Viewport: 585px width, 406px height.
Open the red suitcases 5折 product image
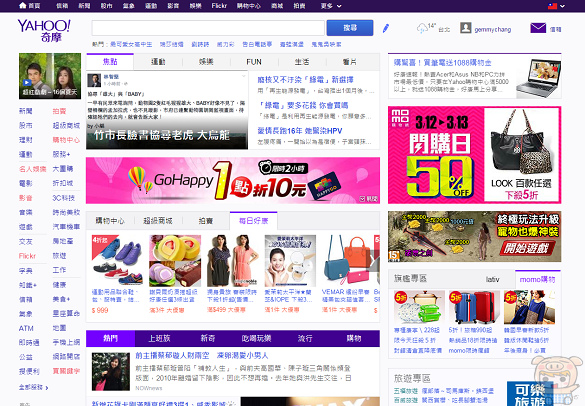coord(474,307)
